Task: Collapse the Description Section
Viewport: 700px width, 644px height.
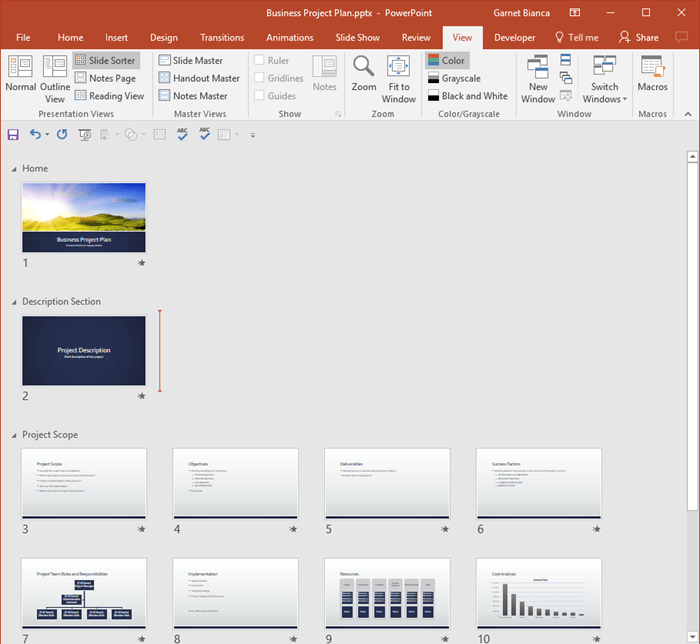Action: pos(14,302)
